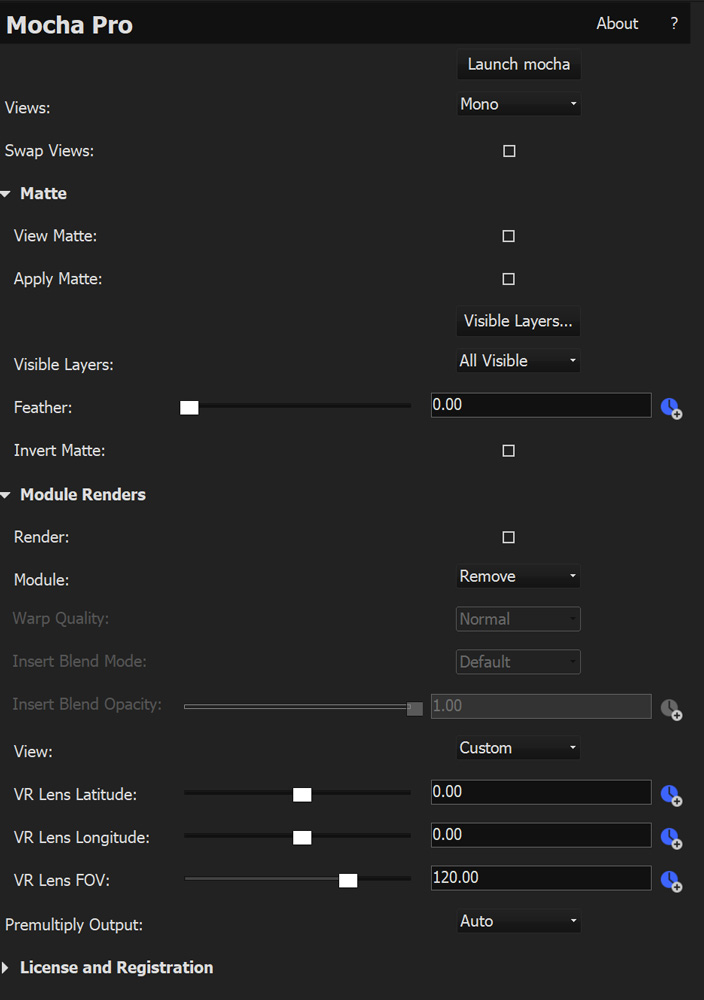Add keyframe icon for VR Lens FOV
704x1000 pixels.
[671, 881]
